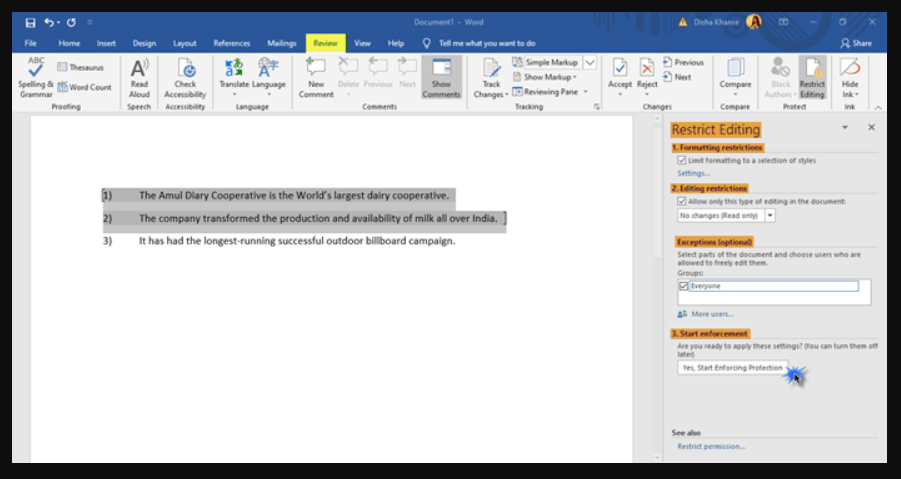The image size is (901, 479).
Task: Open the Ribbon Display Options icon
Action: point(783,22)
